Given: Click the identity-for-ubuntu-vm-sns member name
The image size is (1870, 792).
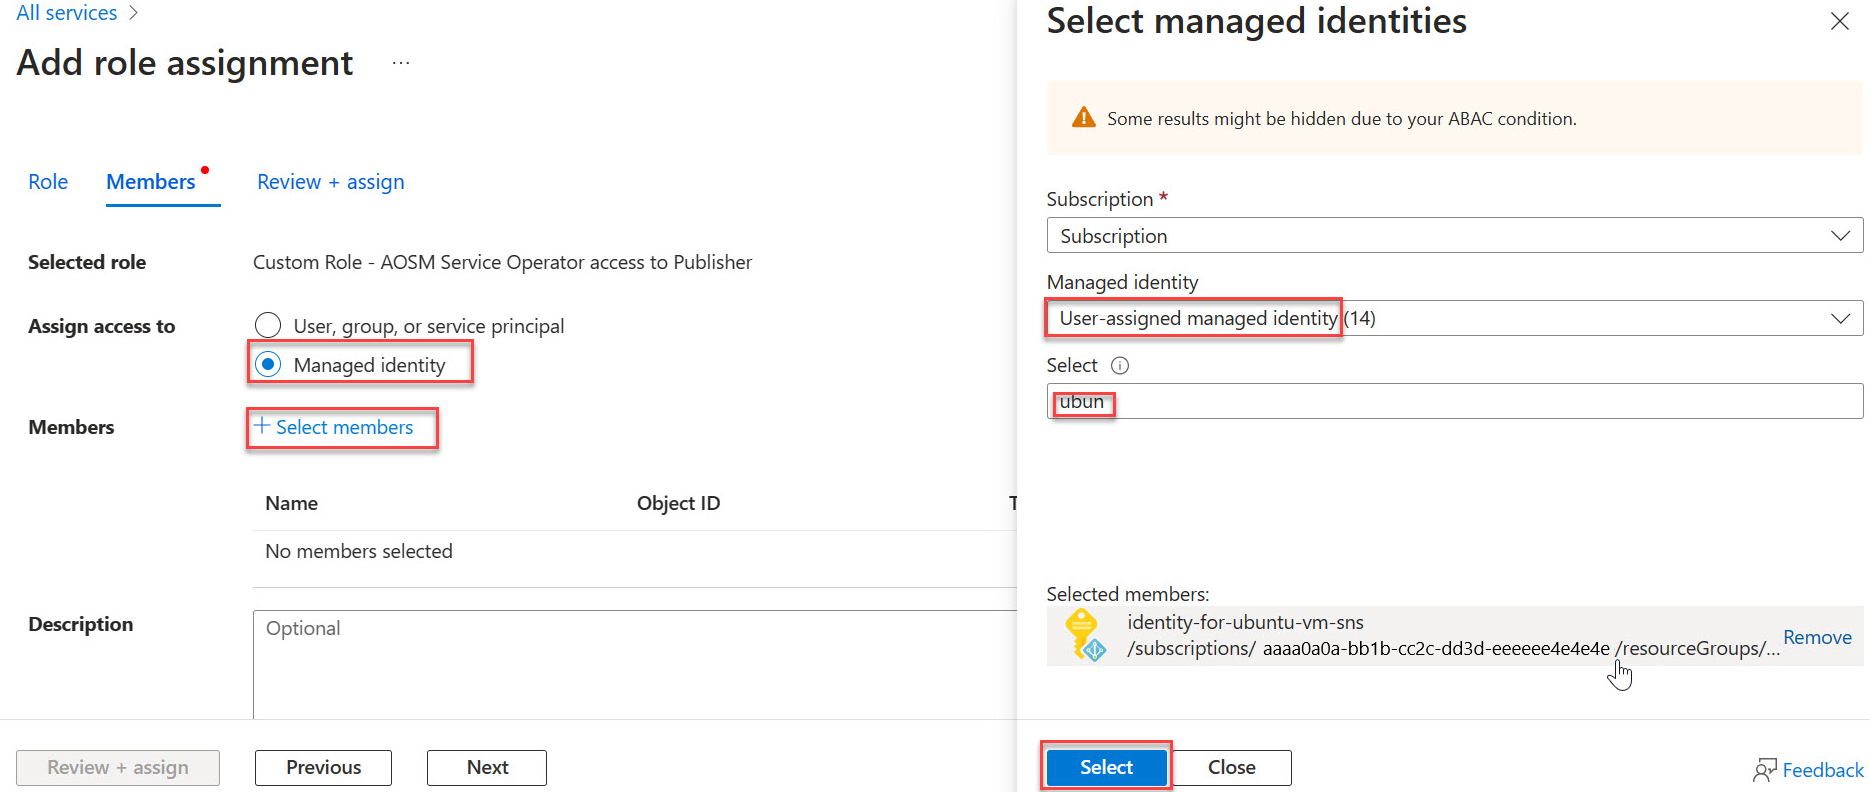Looking at the screenshot, I should (1245, 622).
